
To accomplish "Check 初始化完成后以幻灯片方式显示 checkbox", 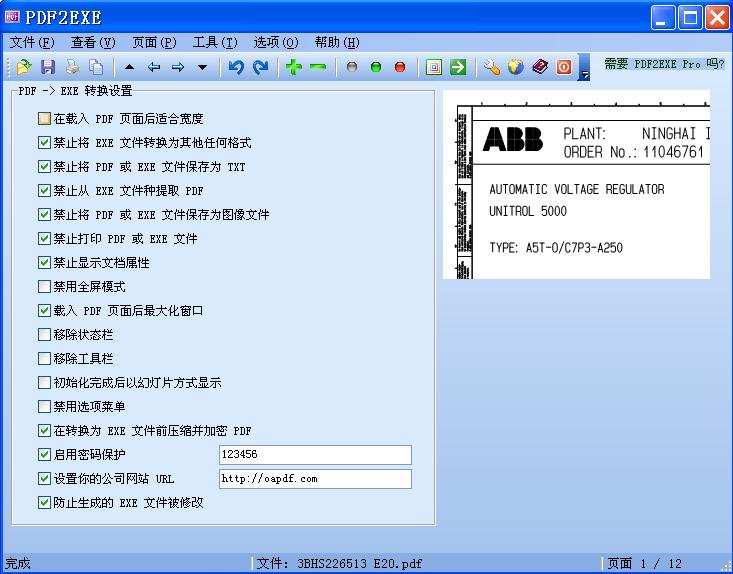I will click(44, 382).
